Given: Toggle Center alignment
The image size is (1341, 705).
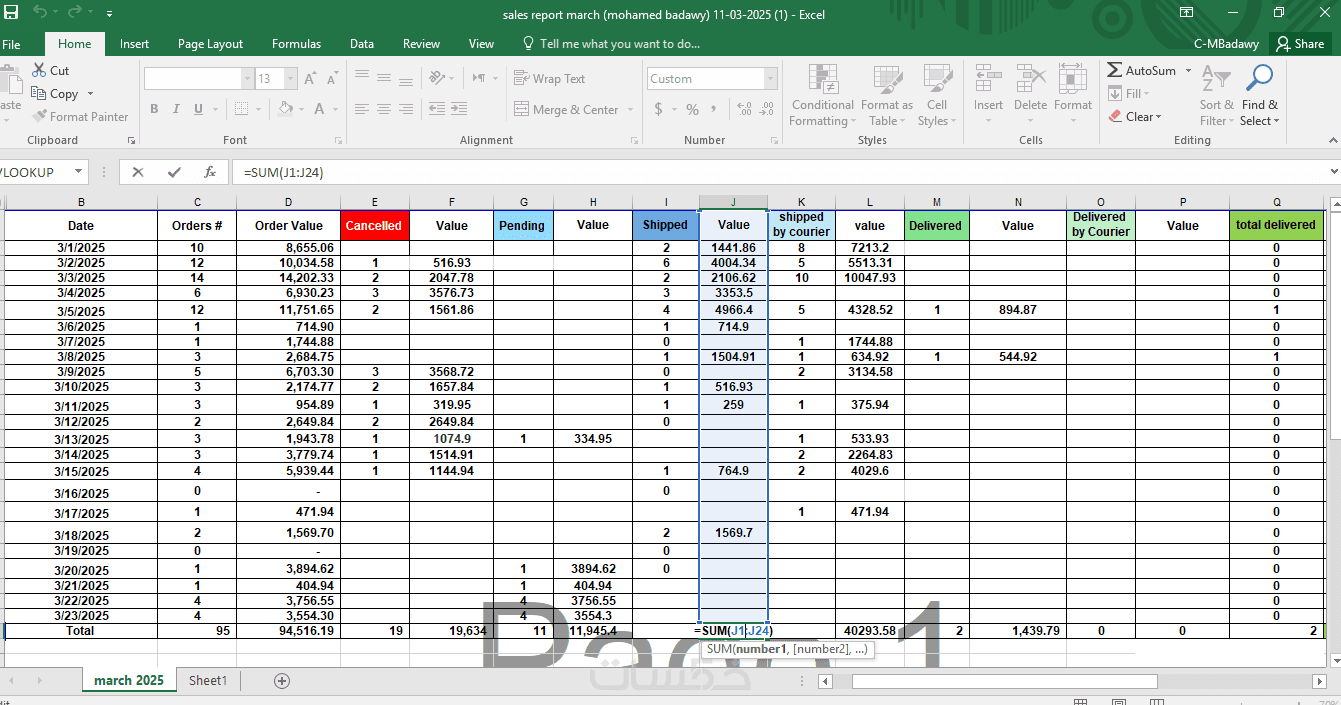Looking at the screenshot, I should pyautogui.click(x=383, y=109).
